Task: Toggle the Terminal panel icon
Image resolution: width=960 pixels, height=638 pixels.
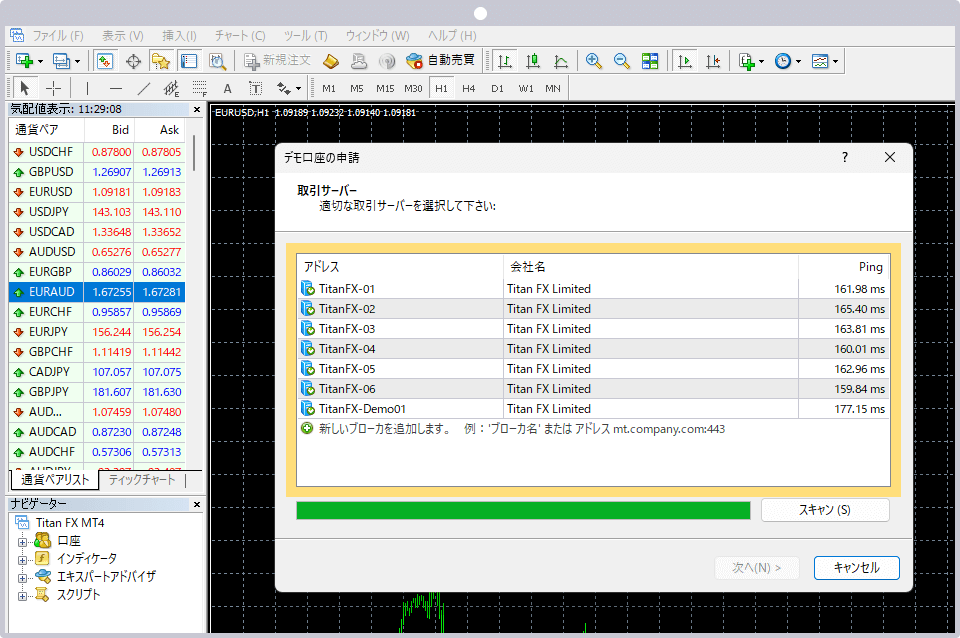Action: coord(189,61)
